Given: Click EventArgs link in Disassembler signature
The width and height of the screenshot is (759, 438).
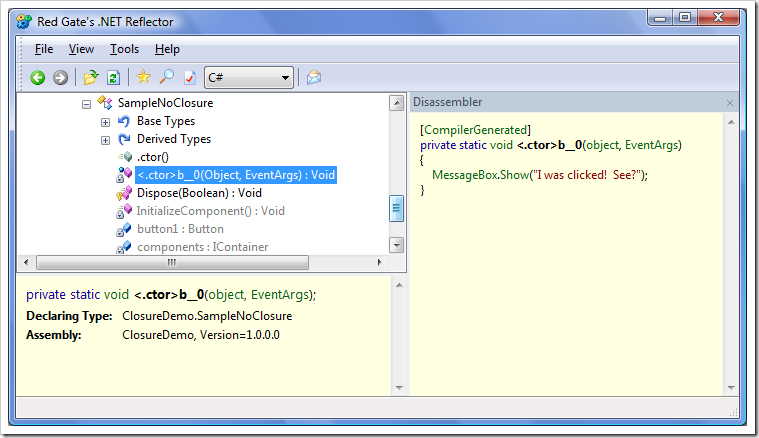Looking at the screenshot, I should 651,145.
